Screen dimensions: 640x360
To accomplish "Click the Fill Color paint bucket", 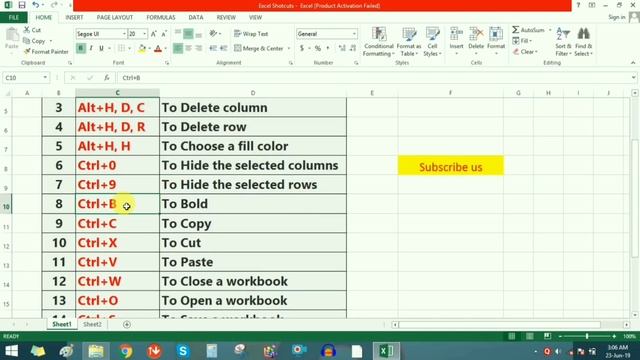I will tap(142, 49).
